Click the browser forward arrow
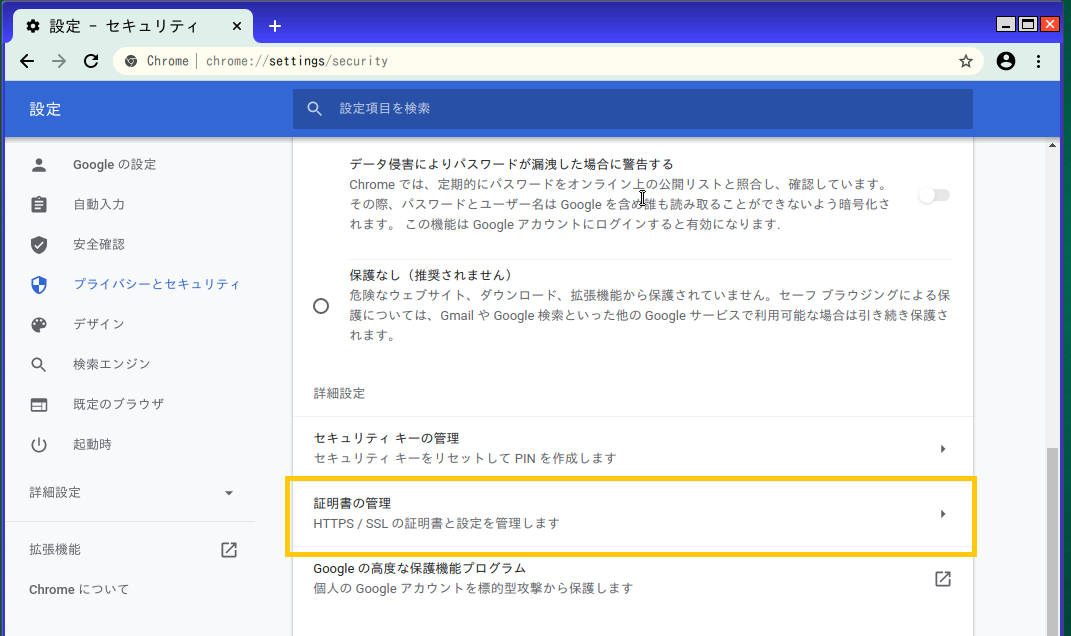The height and width of the screenshot is (636, 1071). point(59,61)
